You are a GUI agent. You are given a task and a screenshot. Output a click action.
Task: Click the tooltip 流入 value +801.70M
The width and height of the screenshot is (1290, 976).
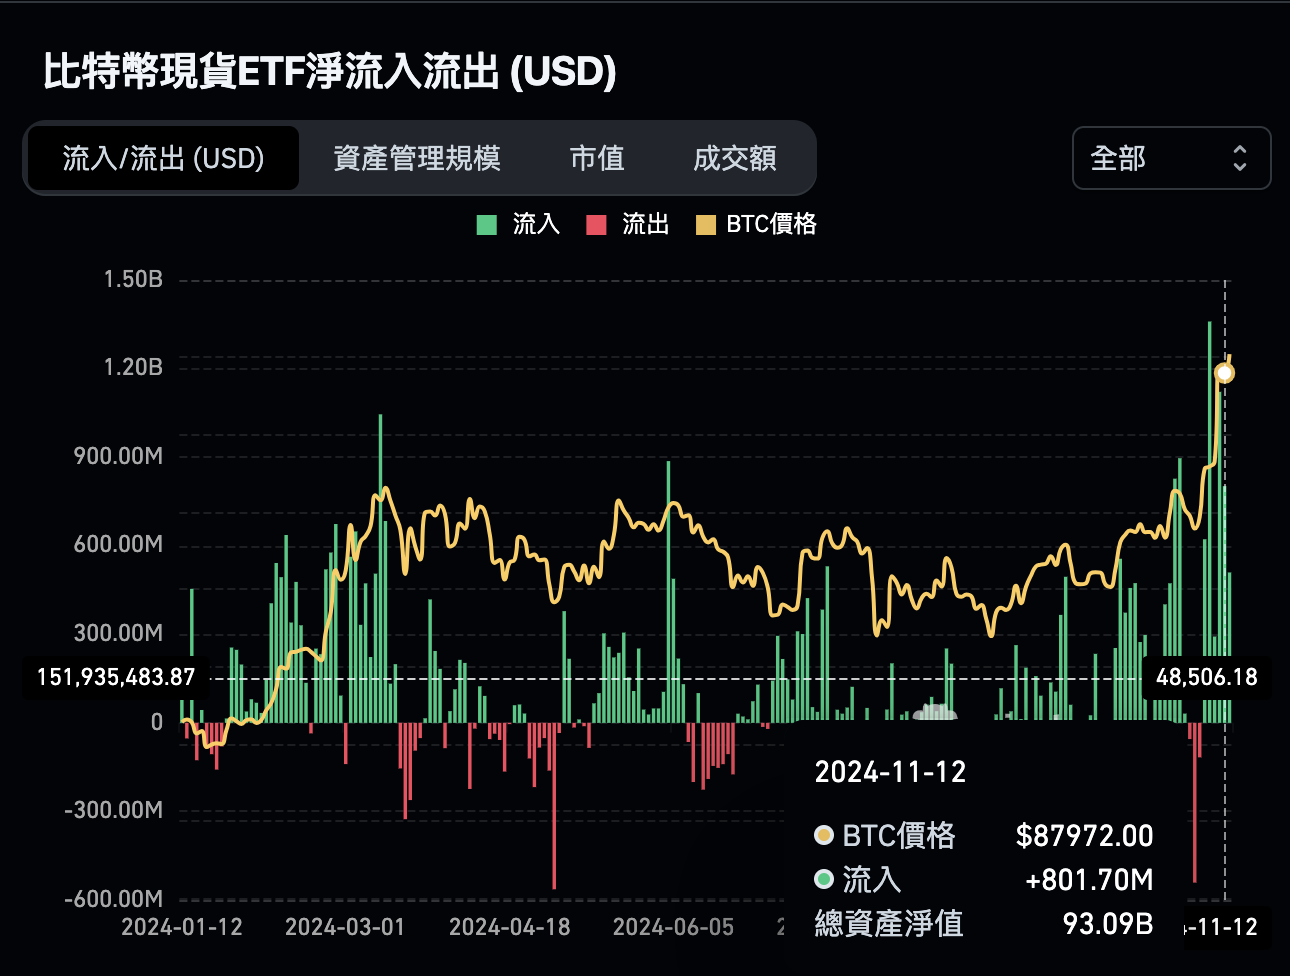pyautogui.click(x=1089, y=880)
